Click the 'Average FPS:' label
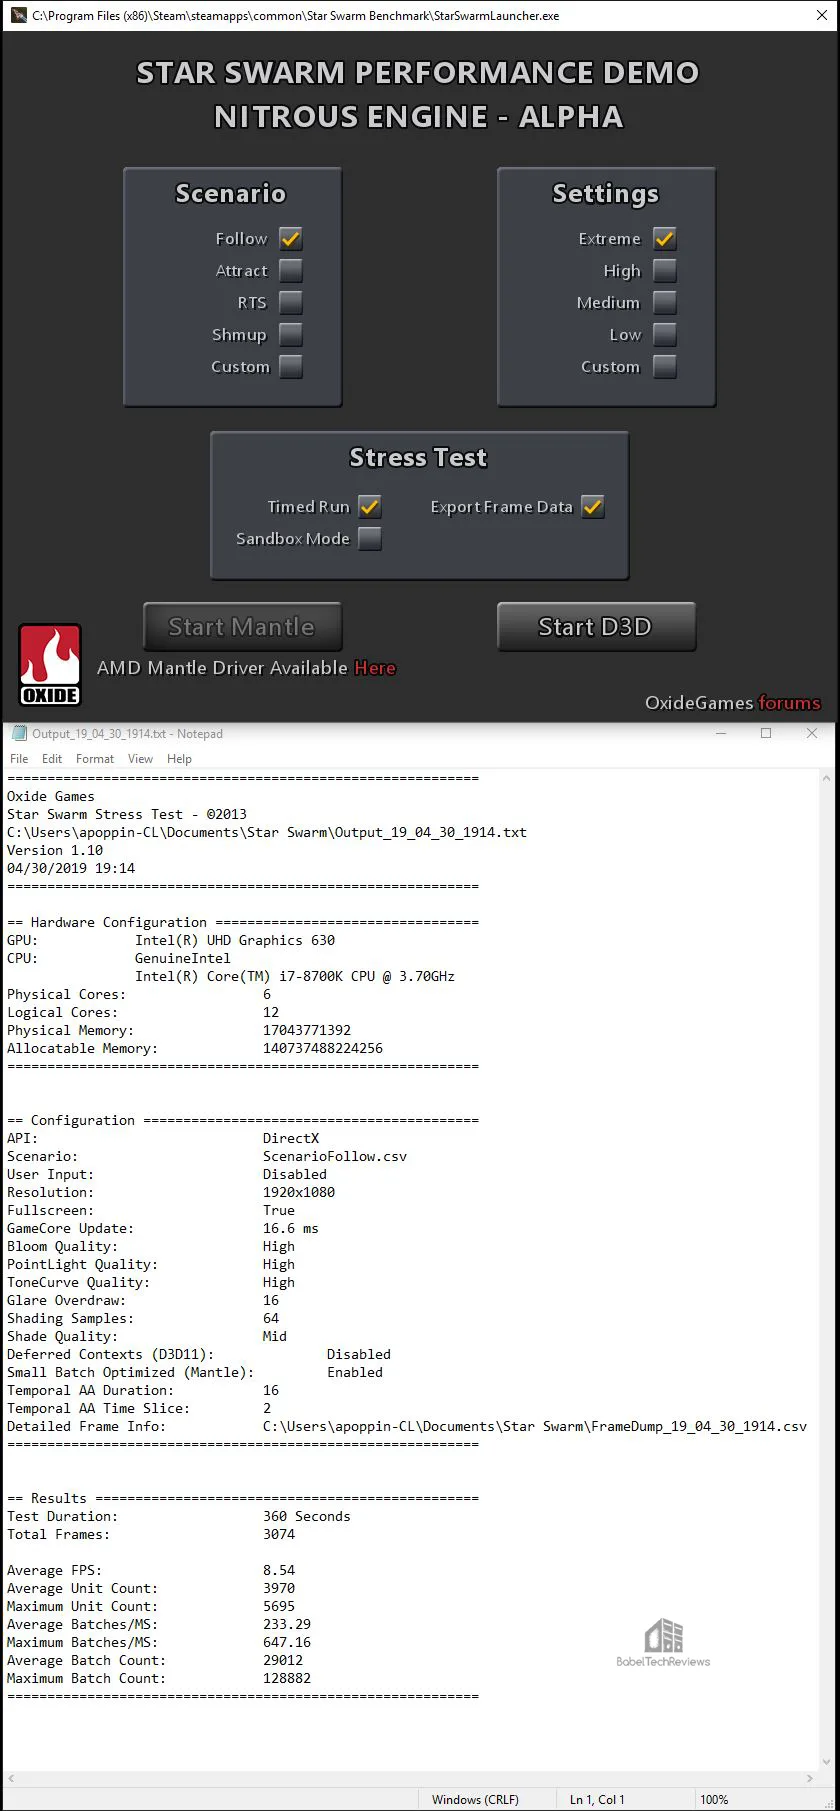840x1811 pixels. pyautogui.click(x=54, y=1570)
